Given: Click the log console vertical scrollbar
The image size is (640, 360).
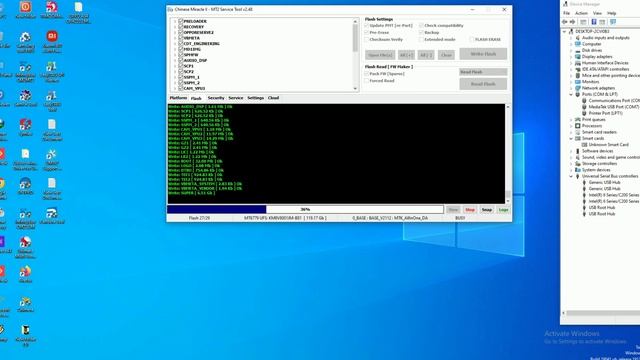Looking at the screenshot, I should pyautogui.click(x=508, y=154).
